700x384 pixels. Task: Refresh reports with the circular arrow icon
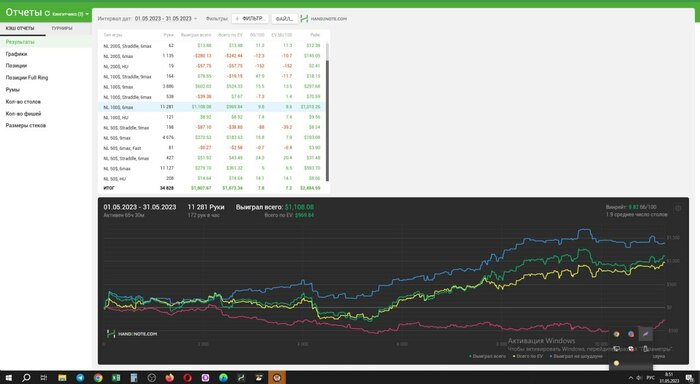tap(47, 13)
